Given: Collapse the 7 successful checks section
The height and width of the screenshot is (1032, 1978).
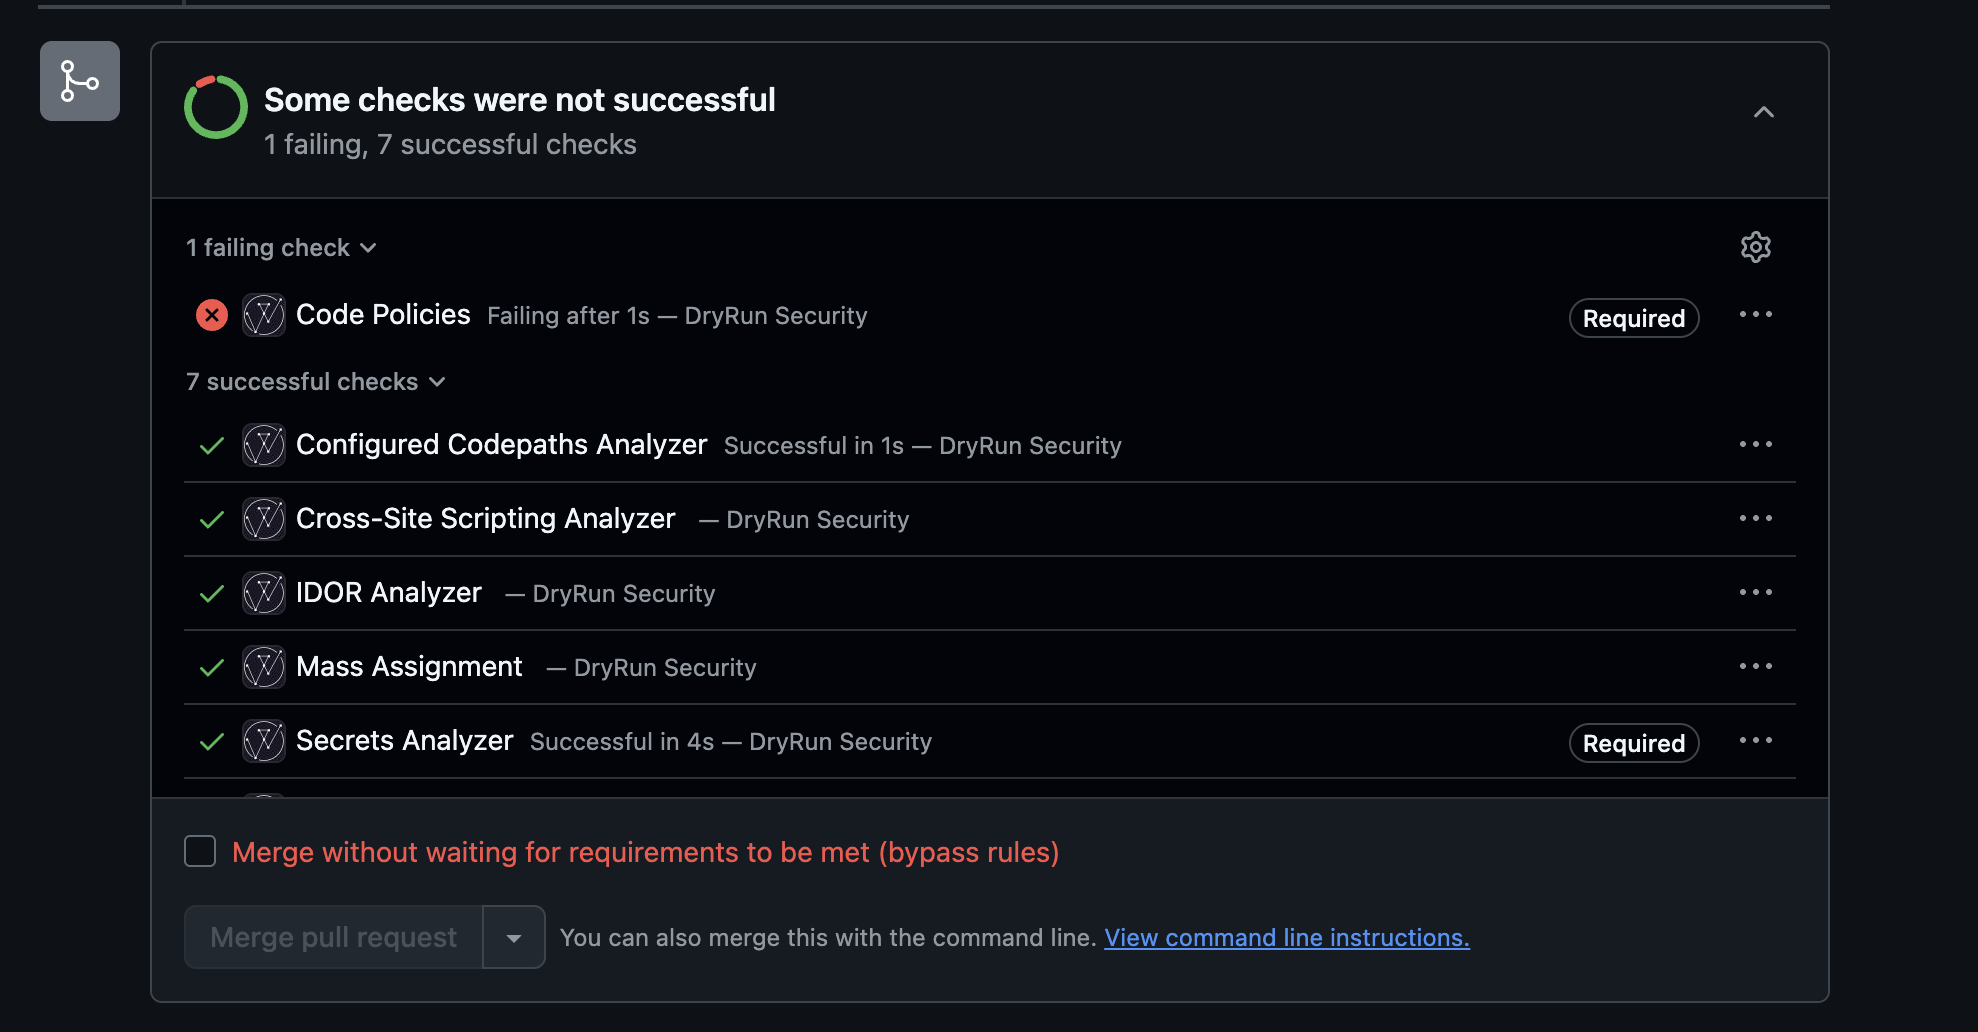Looking at the screenshot, I should (x=316, y=381).
